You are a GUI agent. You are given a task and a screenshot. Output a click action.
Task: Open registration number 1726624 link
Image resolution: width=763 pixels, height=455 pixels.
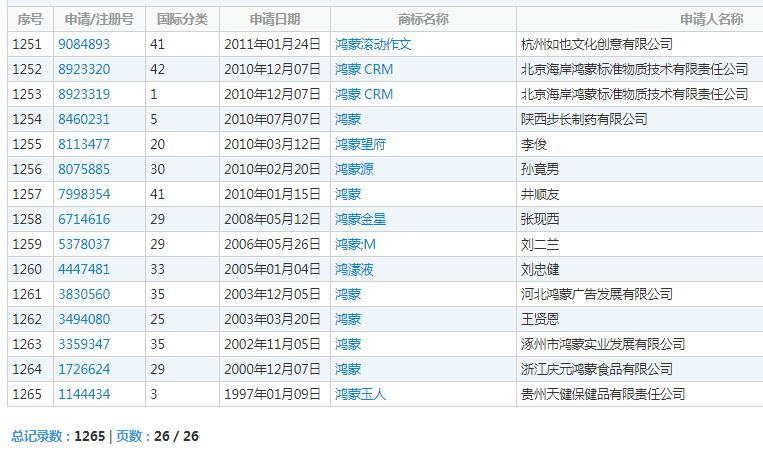tap(84, 369)
